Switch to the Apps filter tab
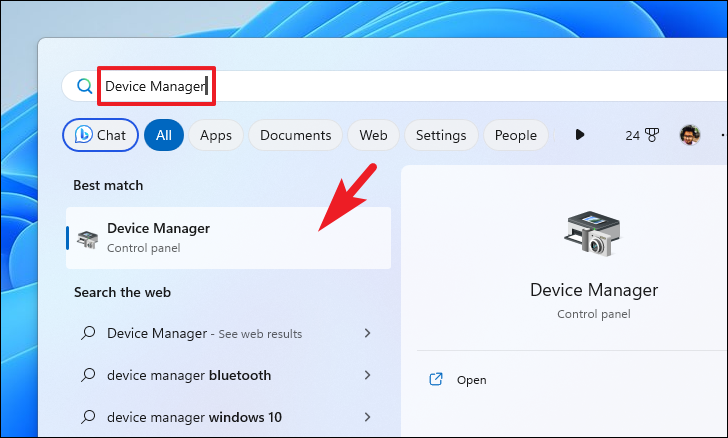The width and height of the screenshot is (728, 438). pyautogui.click(x=215, y=135)
